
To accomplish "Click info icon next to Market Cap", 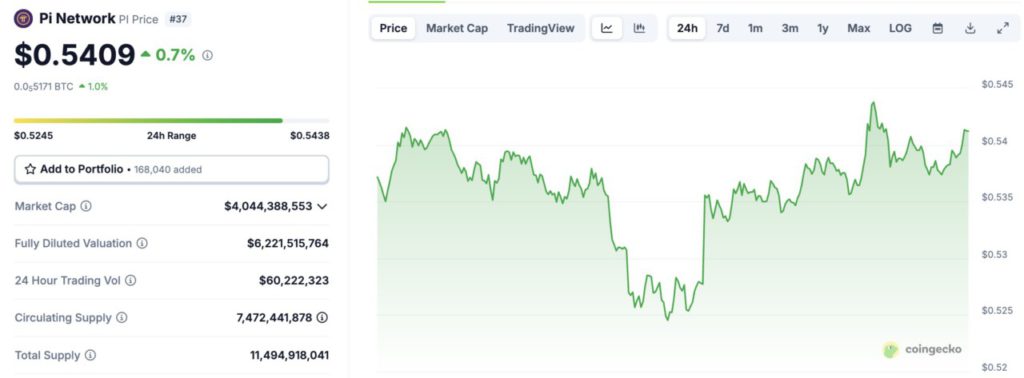I will (x=86, y=206).
